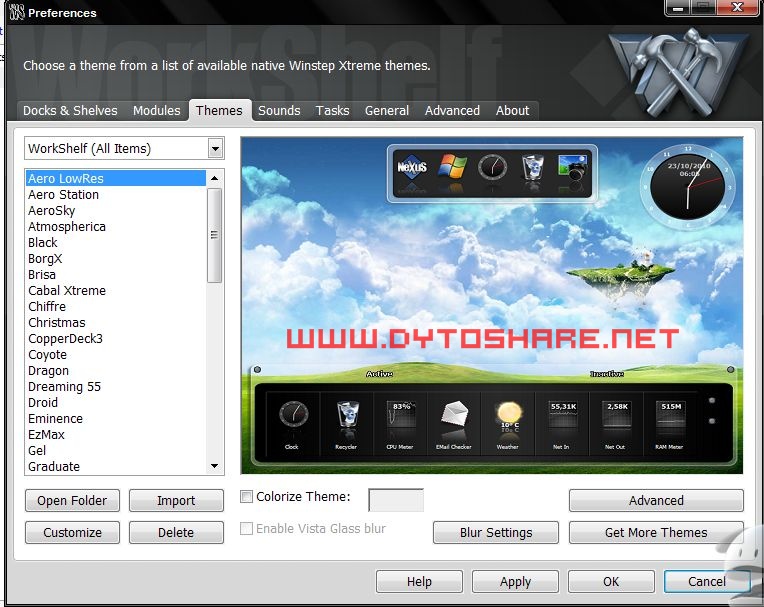Open the General tab
Screen dimensions: 764x607
click(387, 111)
